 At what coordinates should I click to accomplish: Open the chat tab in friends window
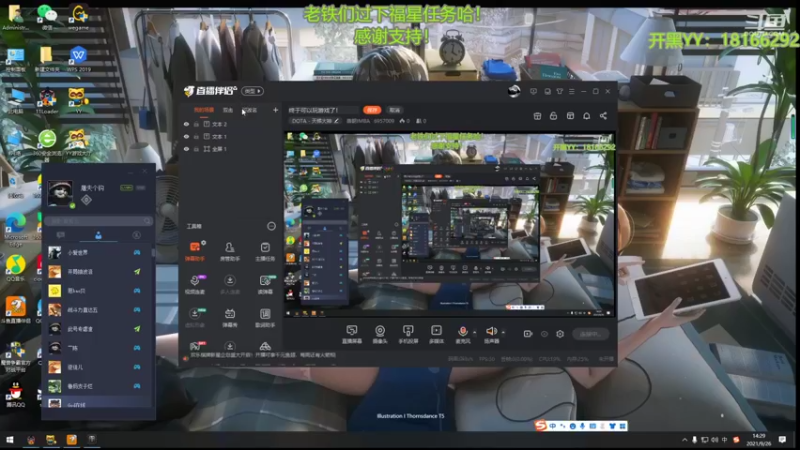61,235
